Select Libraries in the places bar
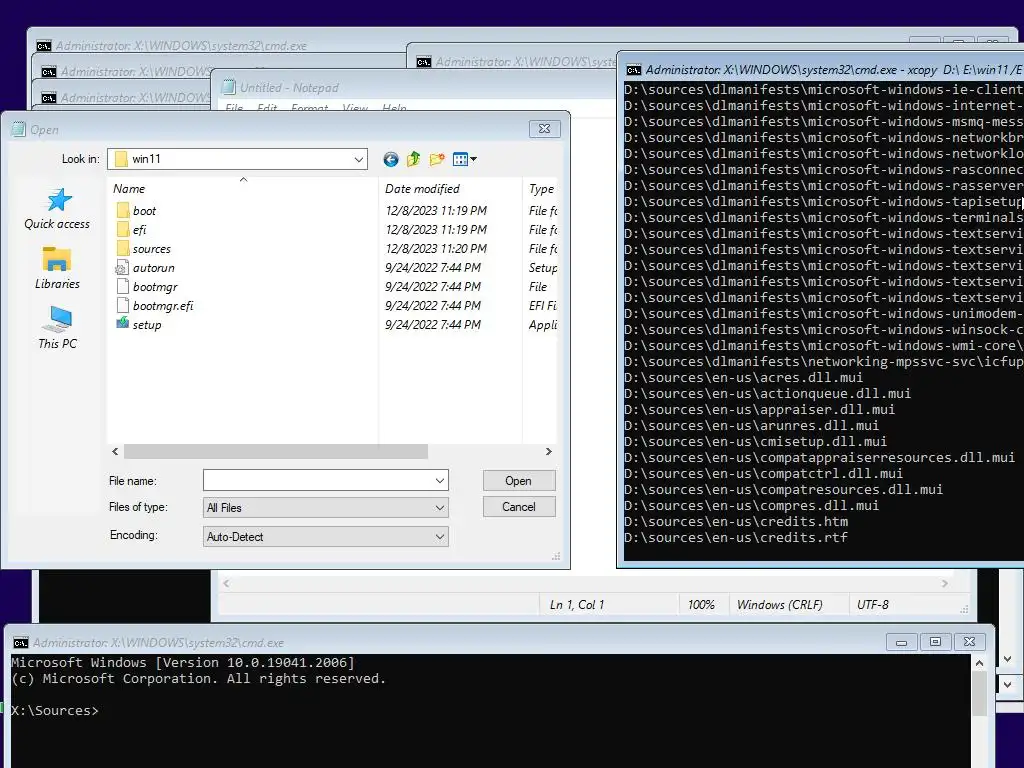This screenshot has height=768, width=1024. [57, 268]
